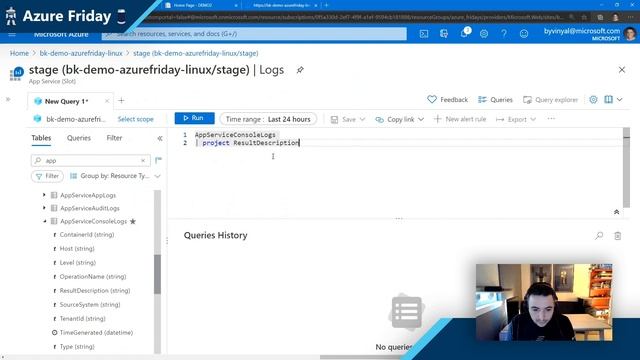
Task: Open a new browser tab
Action: pyautogui.click(x=326, y=5)
